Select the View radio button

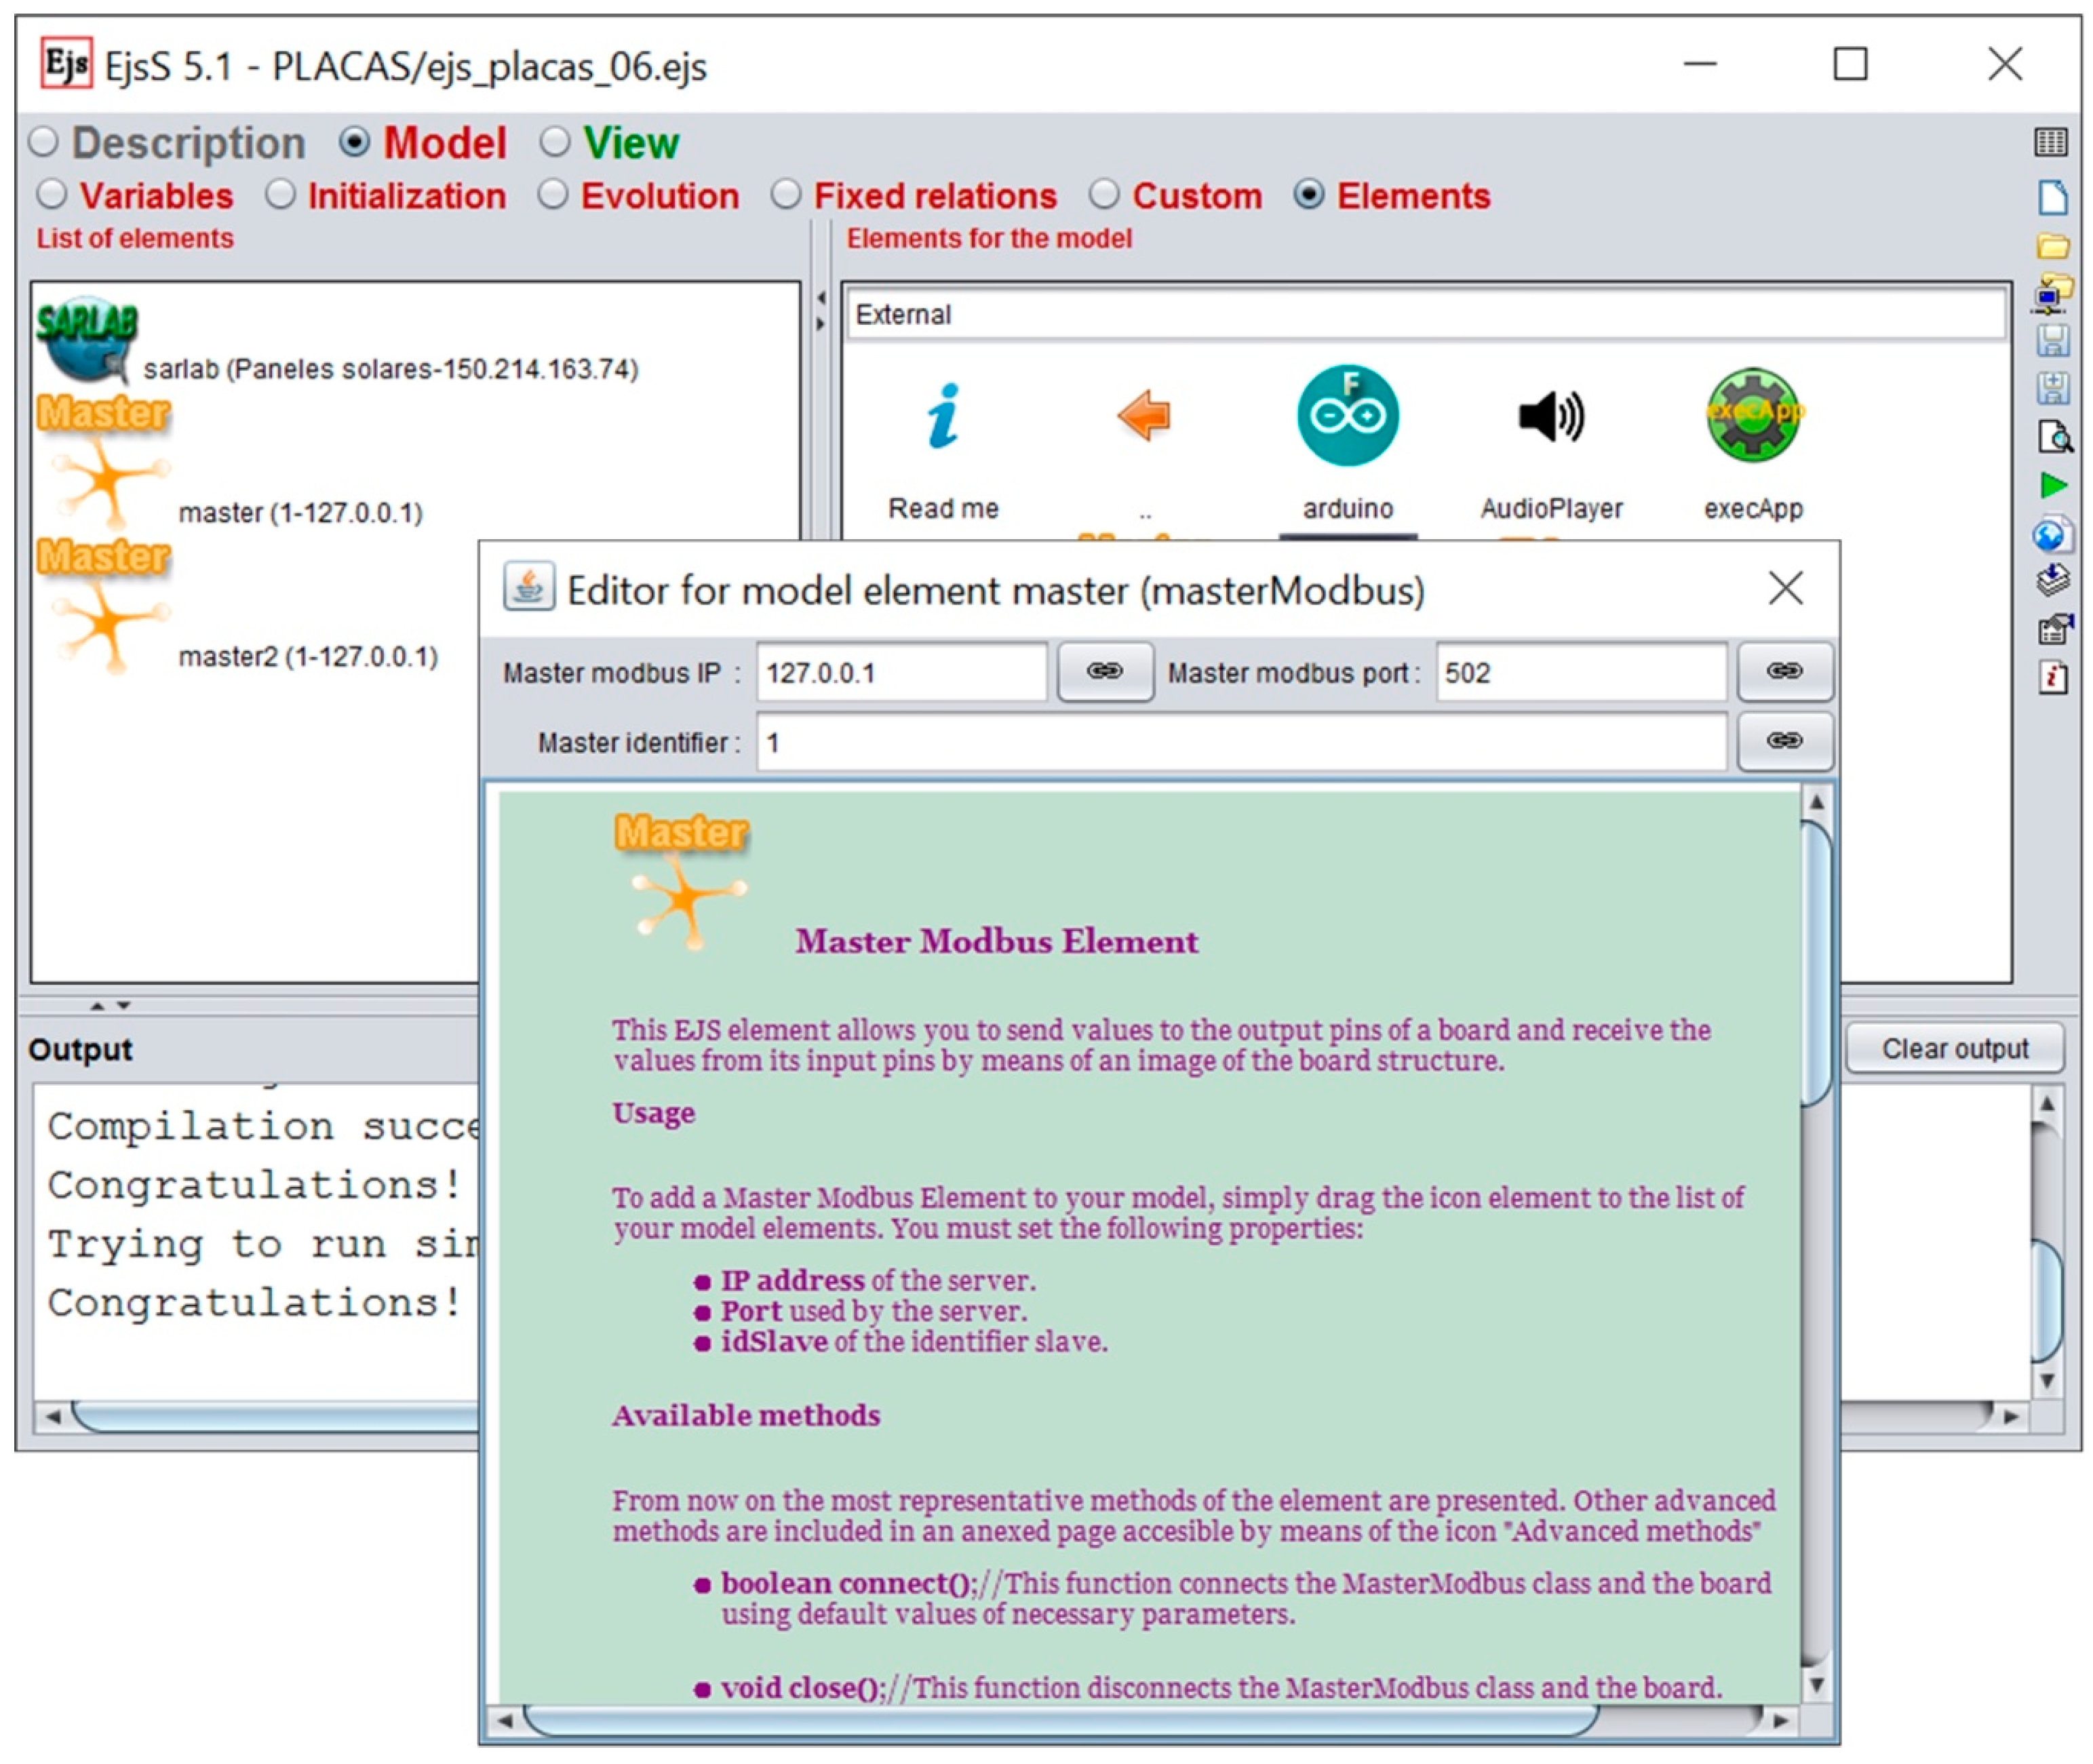555,143
